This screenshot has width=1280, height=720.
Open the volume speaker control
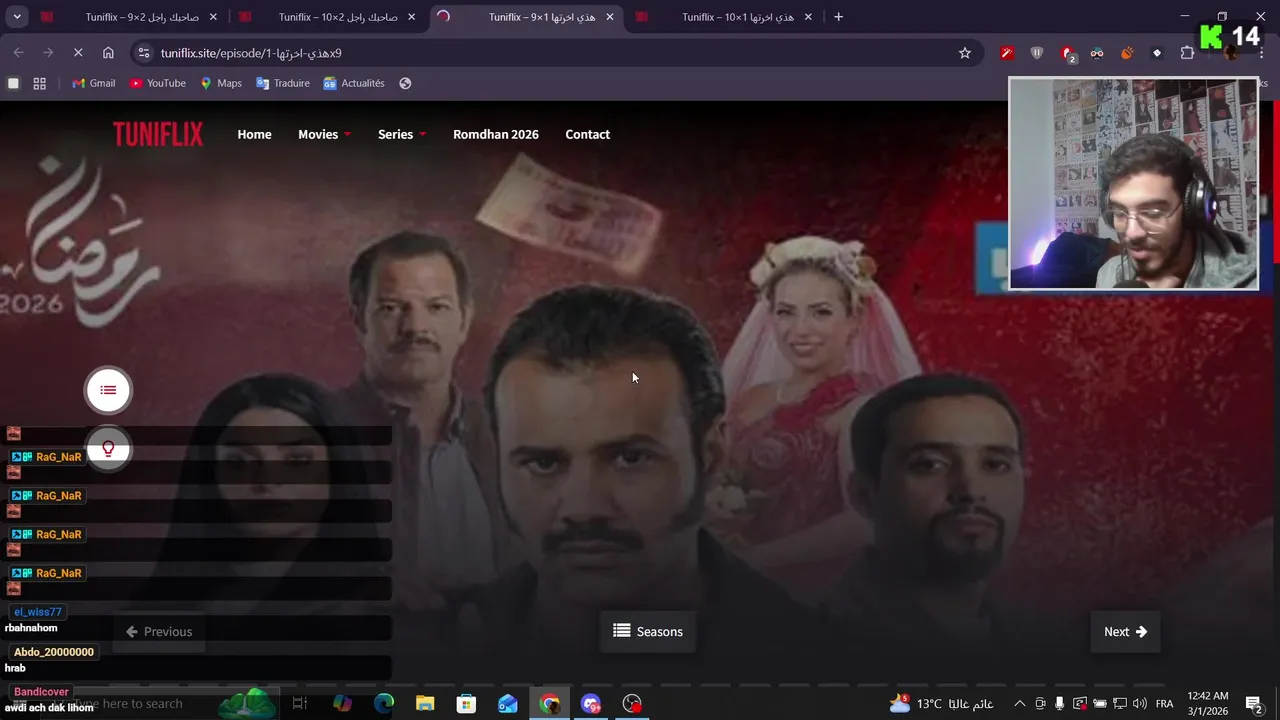tap(1139, 704)
